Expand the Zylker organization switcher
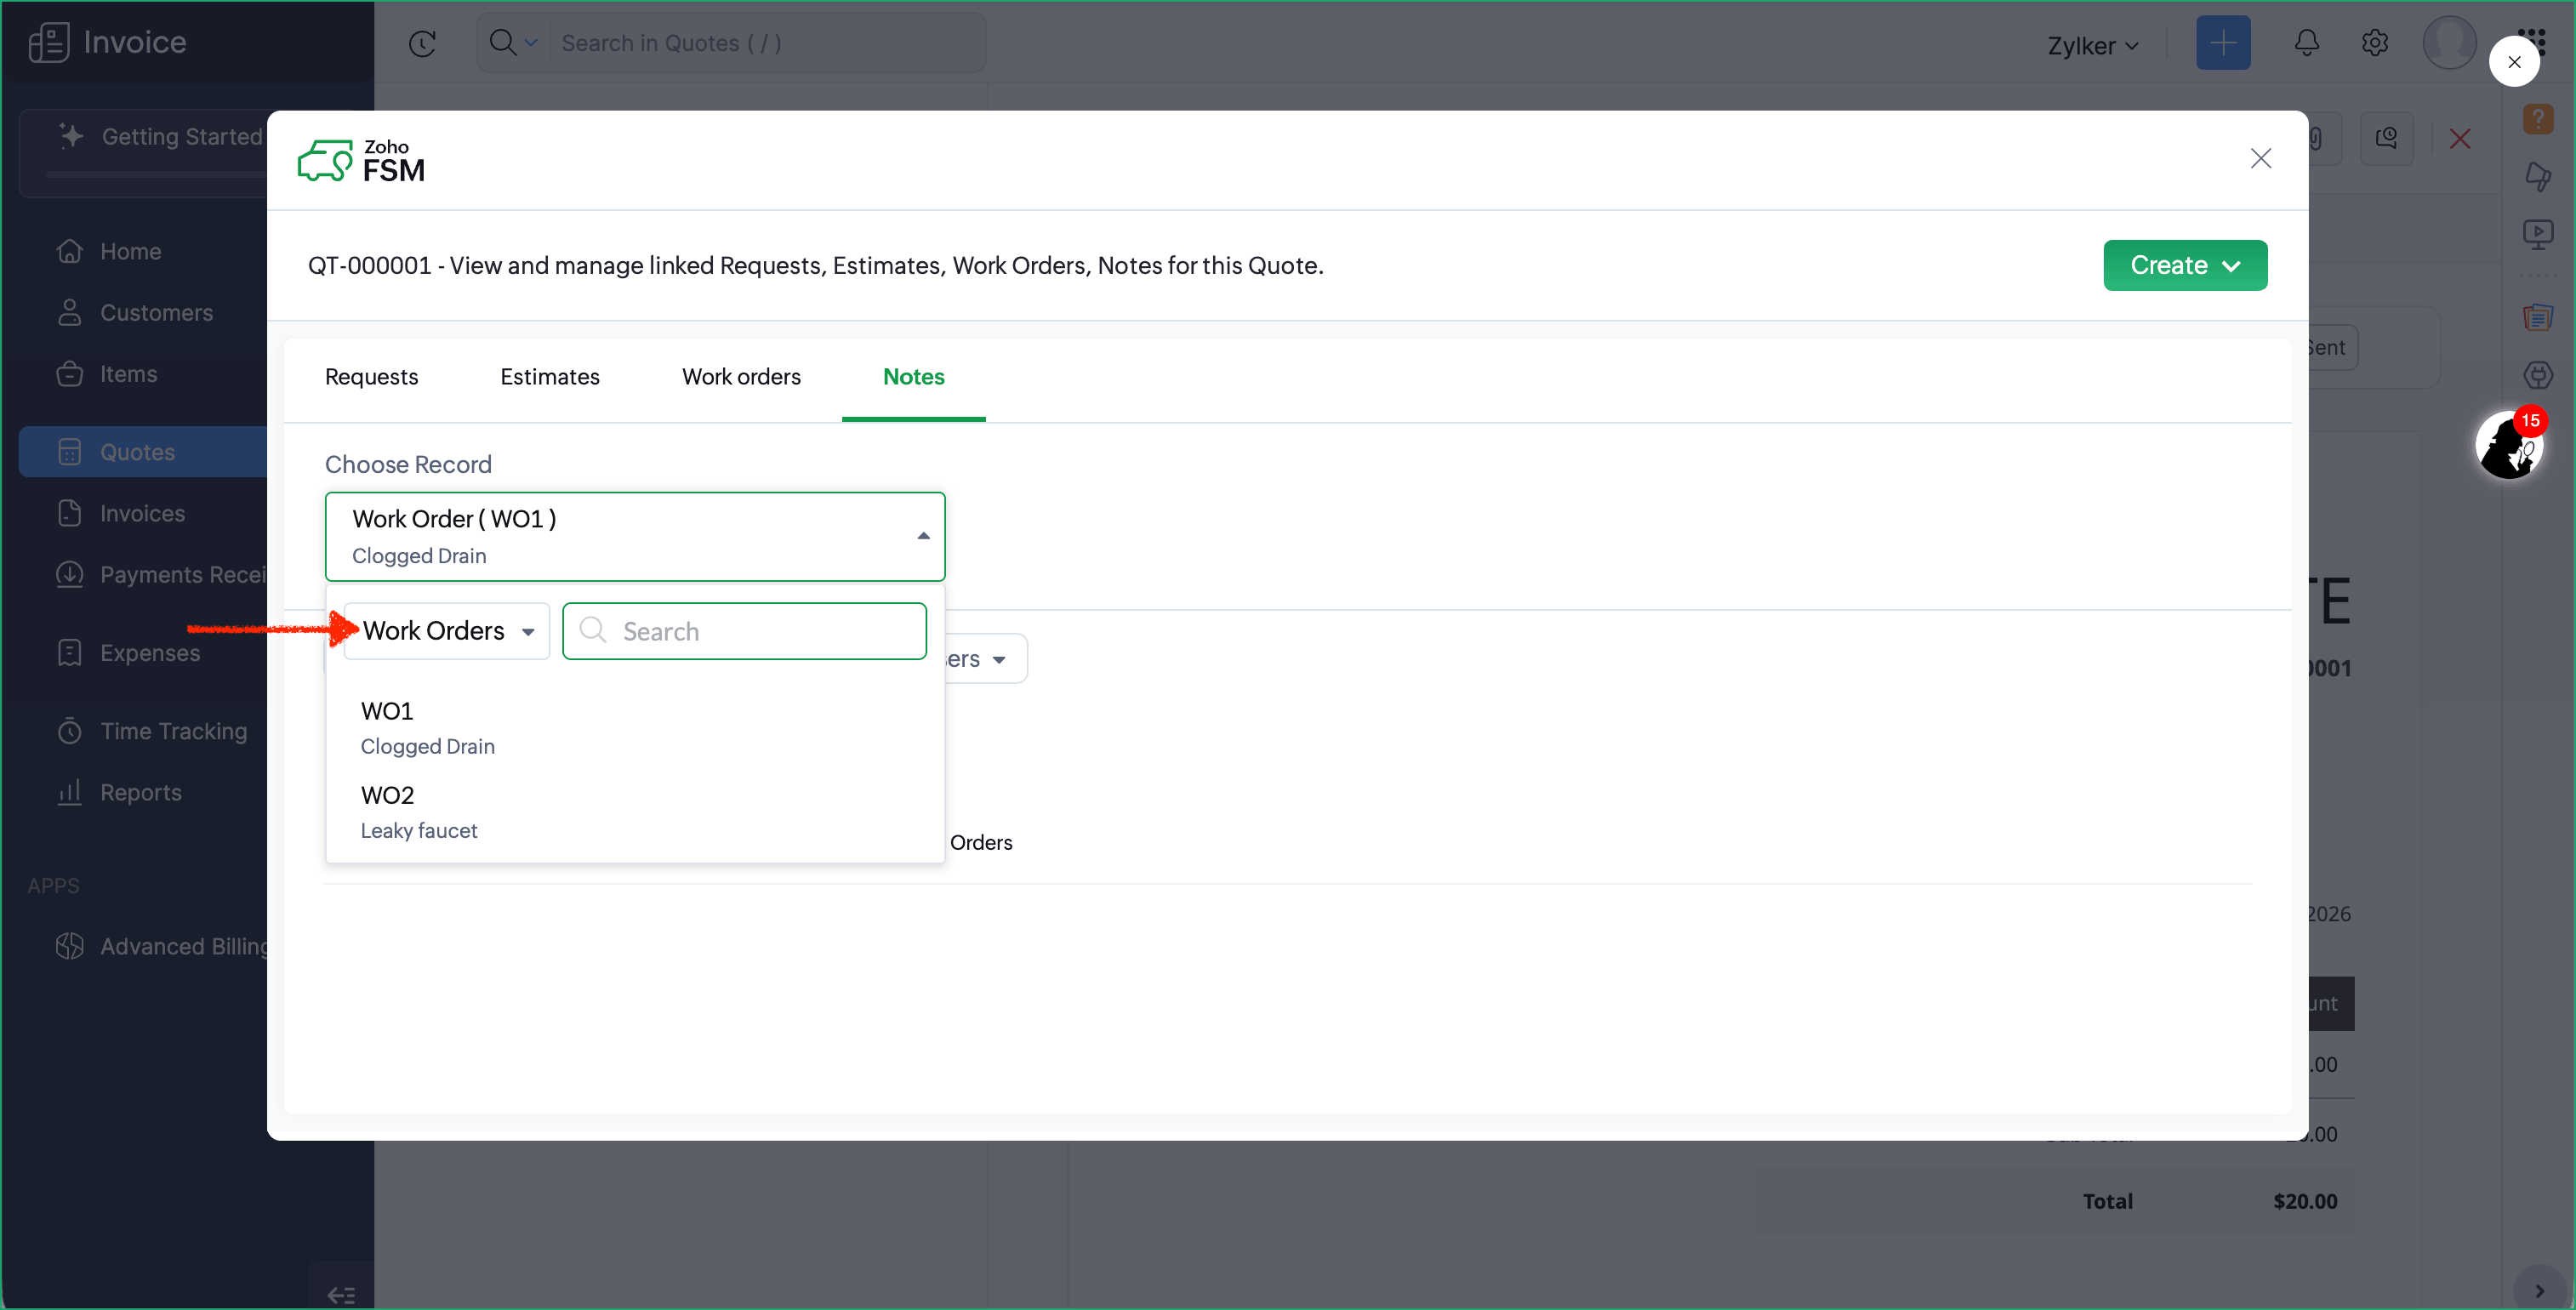The image size is (2576, 1310). [x=2092, y=46]
